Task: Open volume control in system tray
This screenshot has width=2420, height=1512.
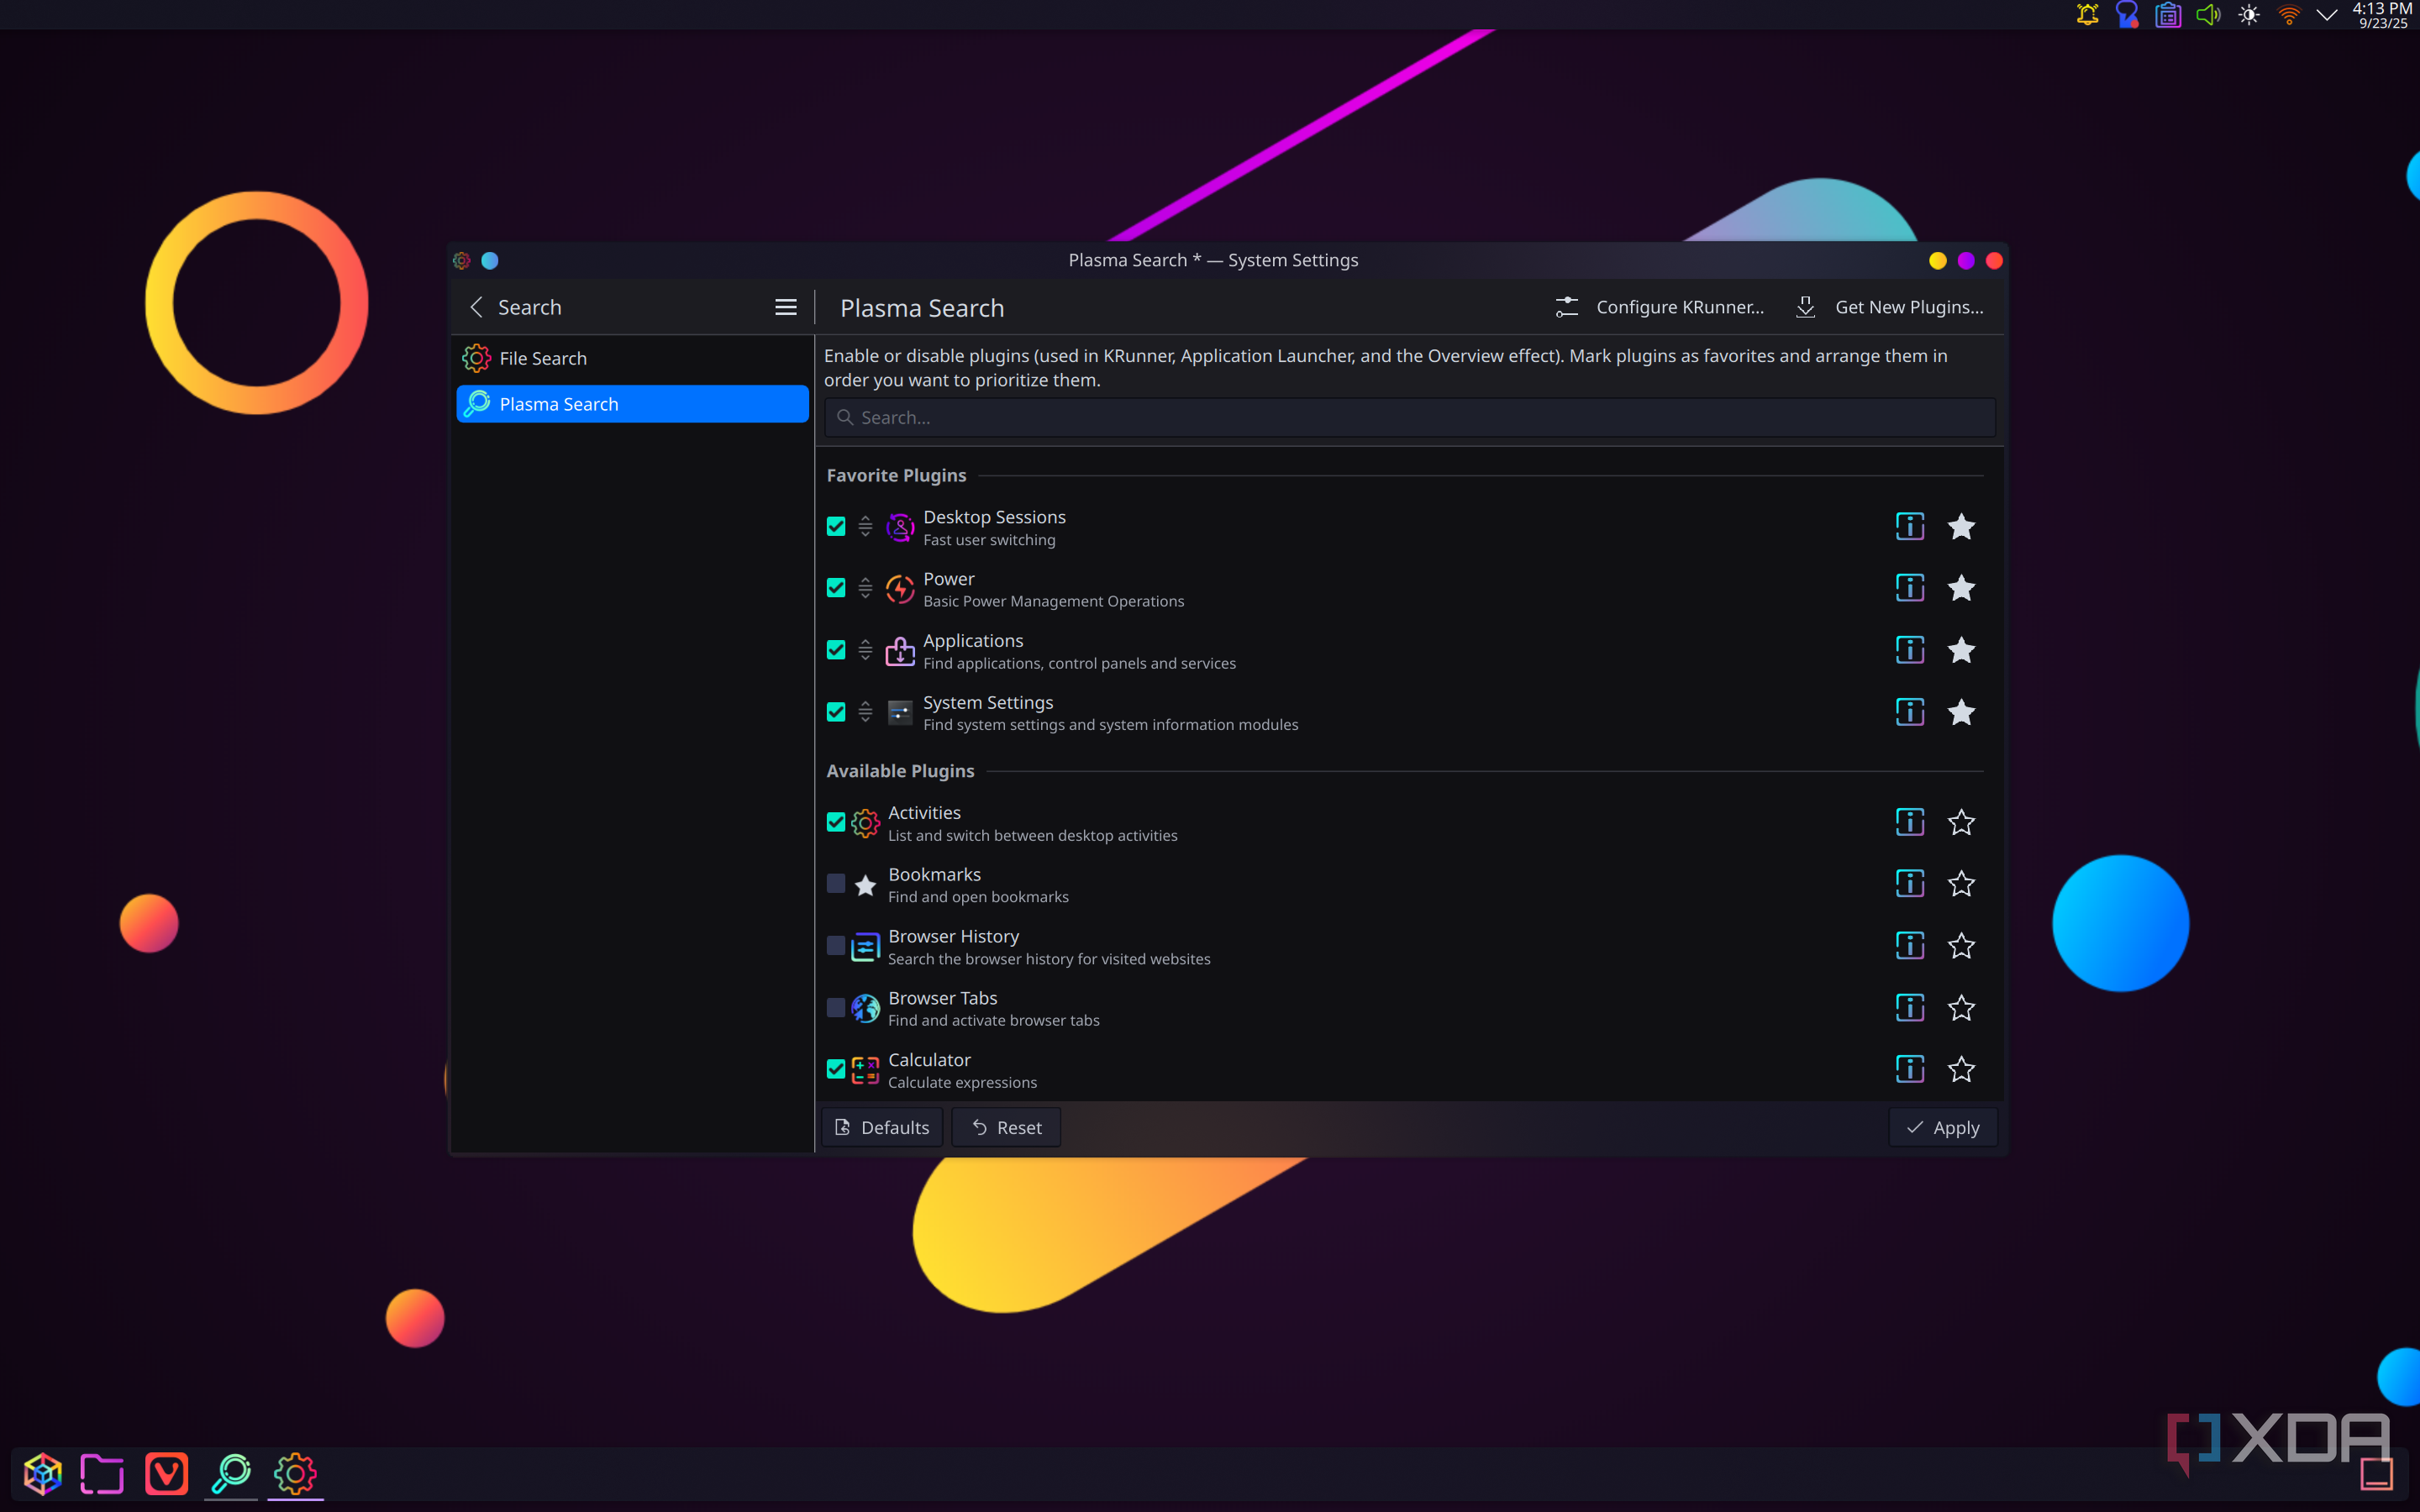Action: [2208, 15]
